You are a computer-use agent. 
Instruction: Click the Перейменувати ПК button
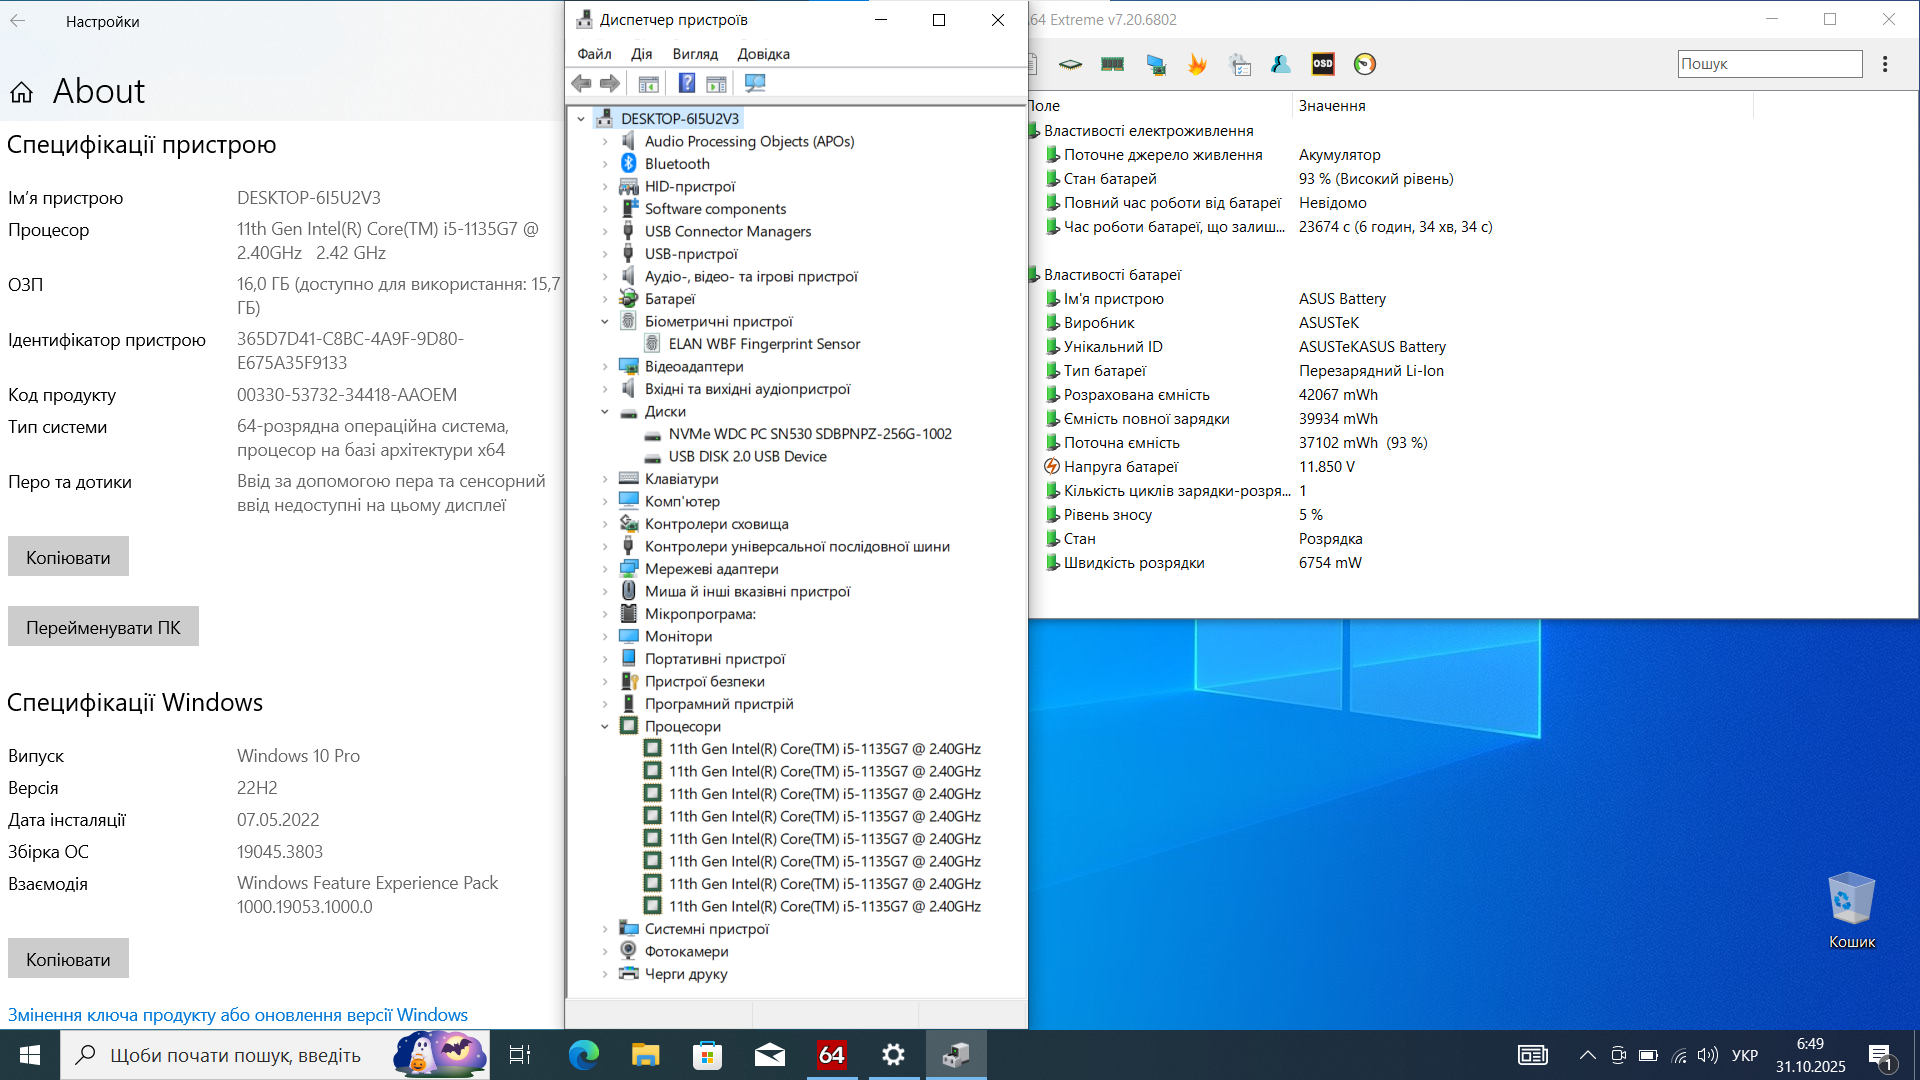pyautogui.click(x=103, y=627)
